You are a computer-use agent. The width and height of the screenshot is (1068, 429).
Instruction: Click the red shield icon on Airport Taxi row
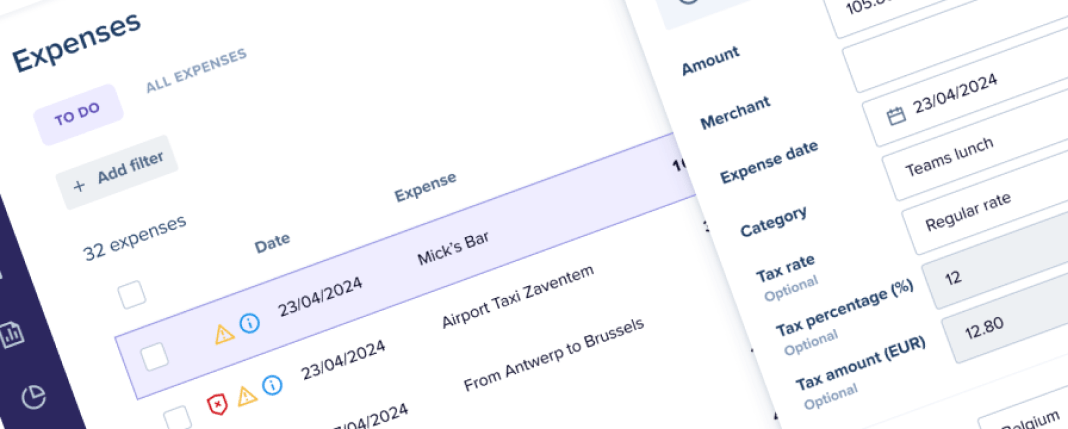217,403
